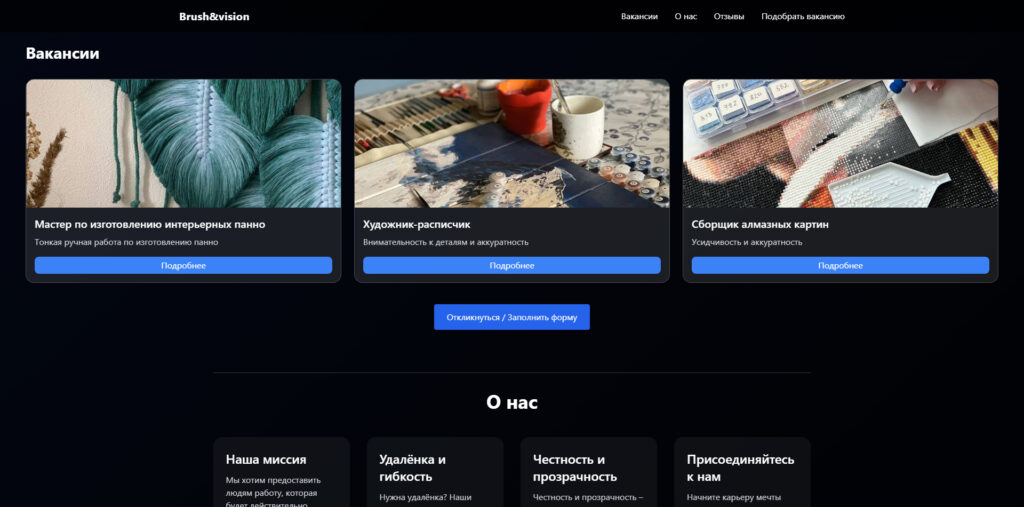Select the Честность и прозрачность card heading

(x=575, y=468)
